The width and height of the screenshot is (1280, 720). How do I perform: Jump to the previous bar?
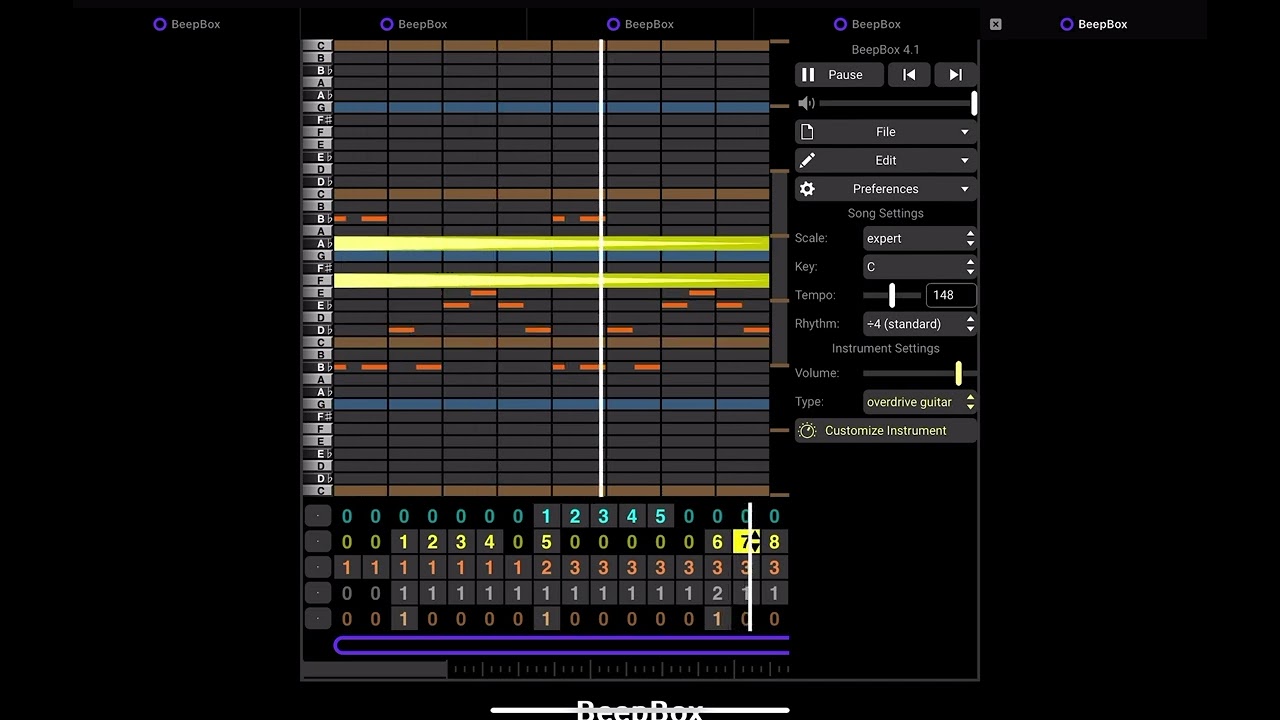point(909,75)
